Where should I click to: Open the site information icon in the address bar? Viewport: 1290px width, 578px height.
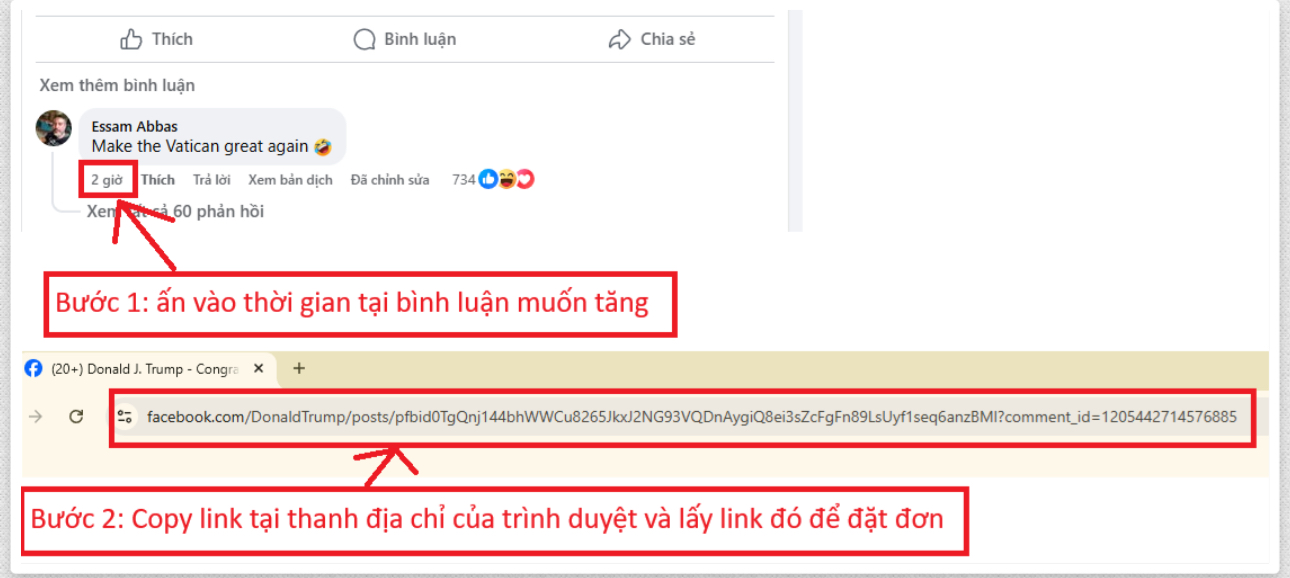(x=125, y=417)
